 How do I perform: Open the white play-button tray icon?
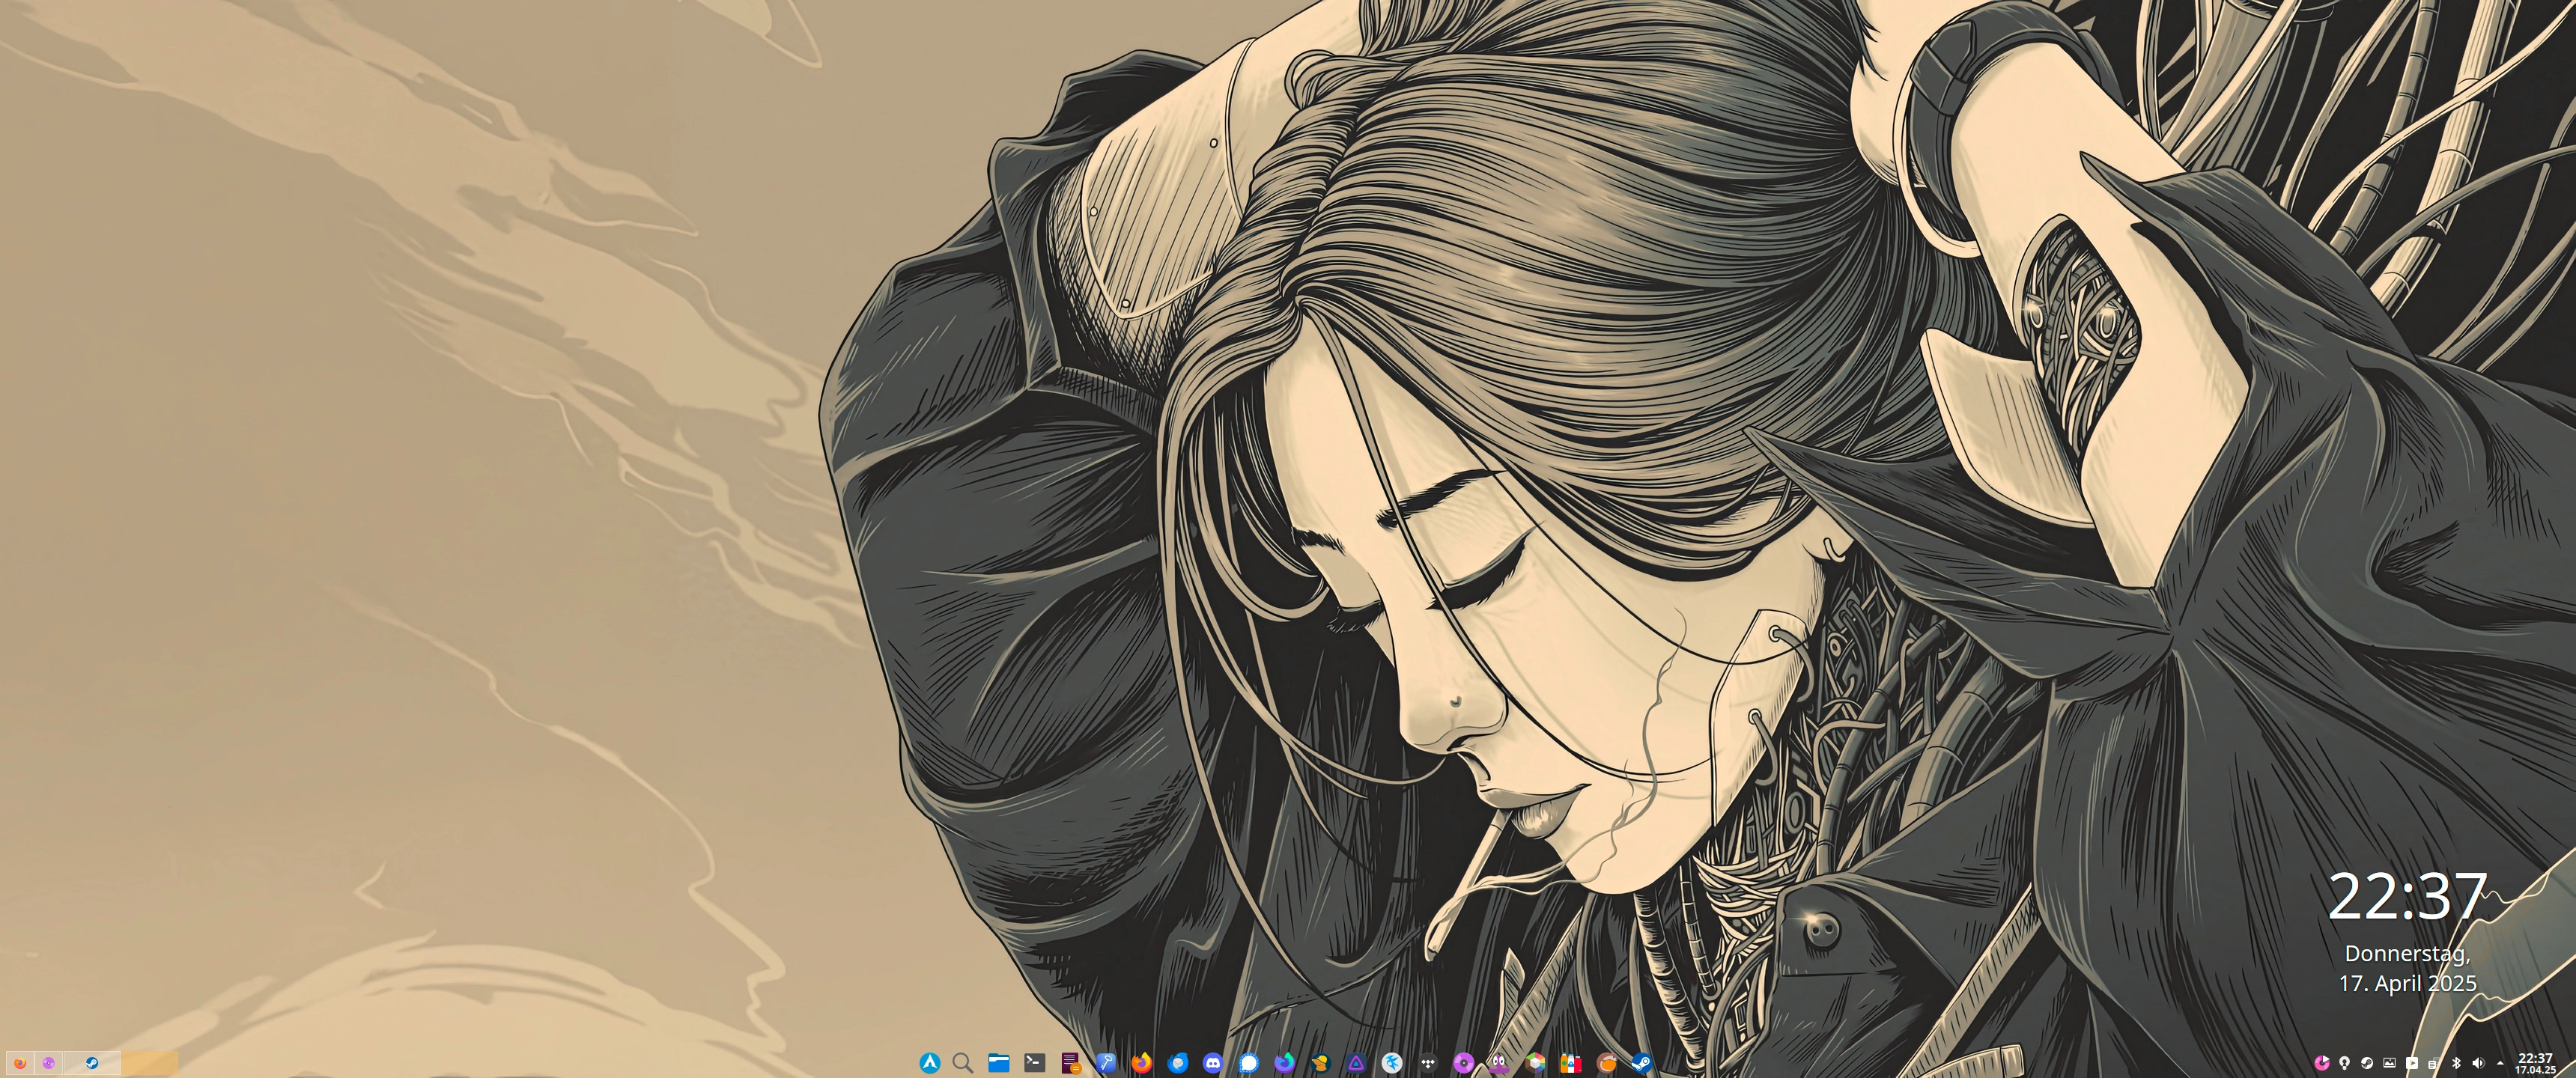(x=2412, y=1064)
